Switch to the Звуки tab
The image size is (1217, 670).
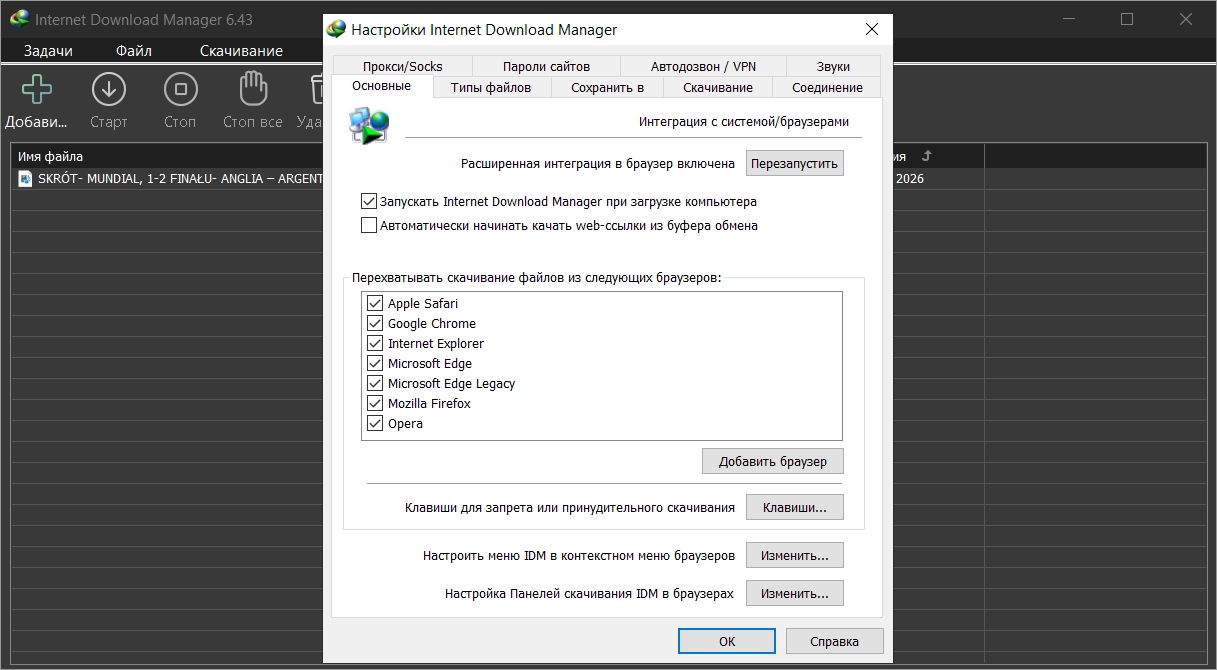click(x=833, y=66)
